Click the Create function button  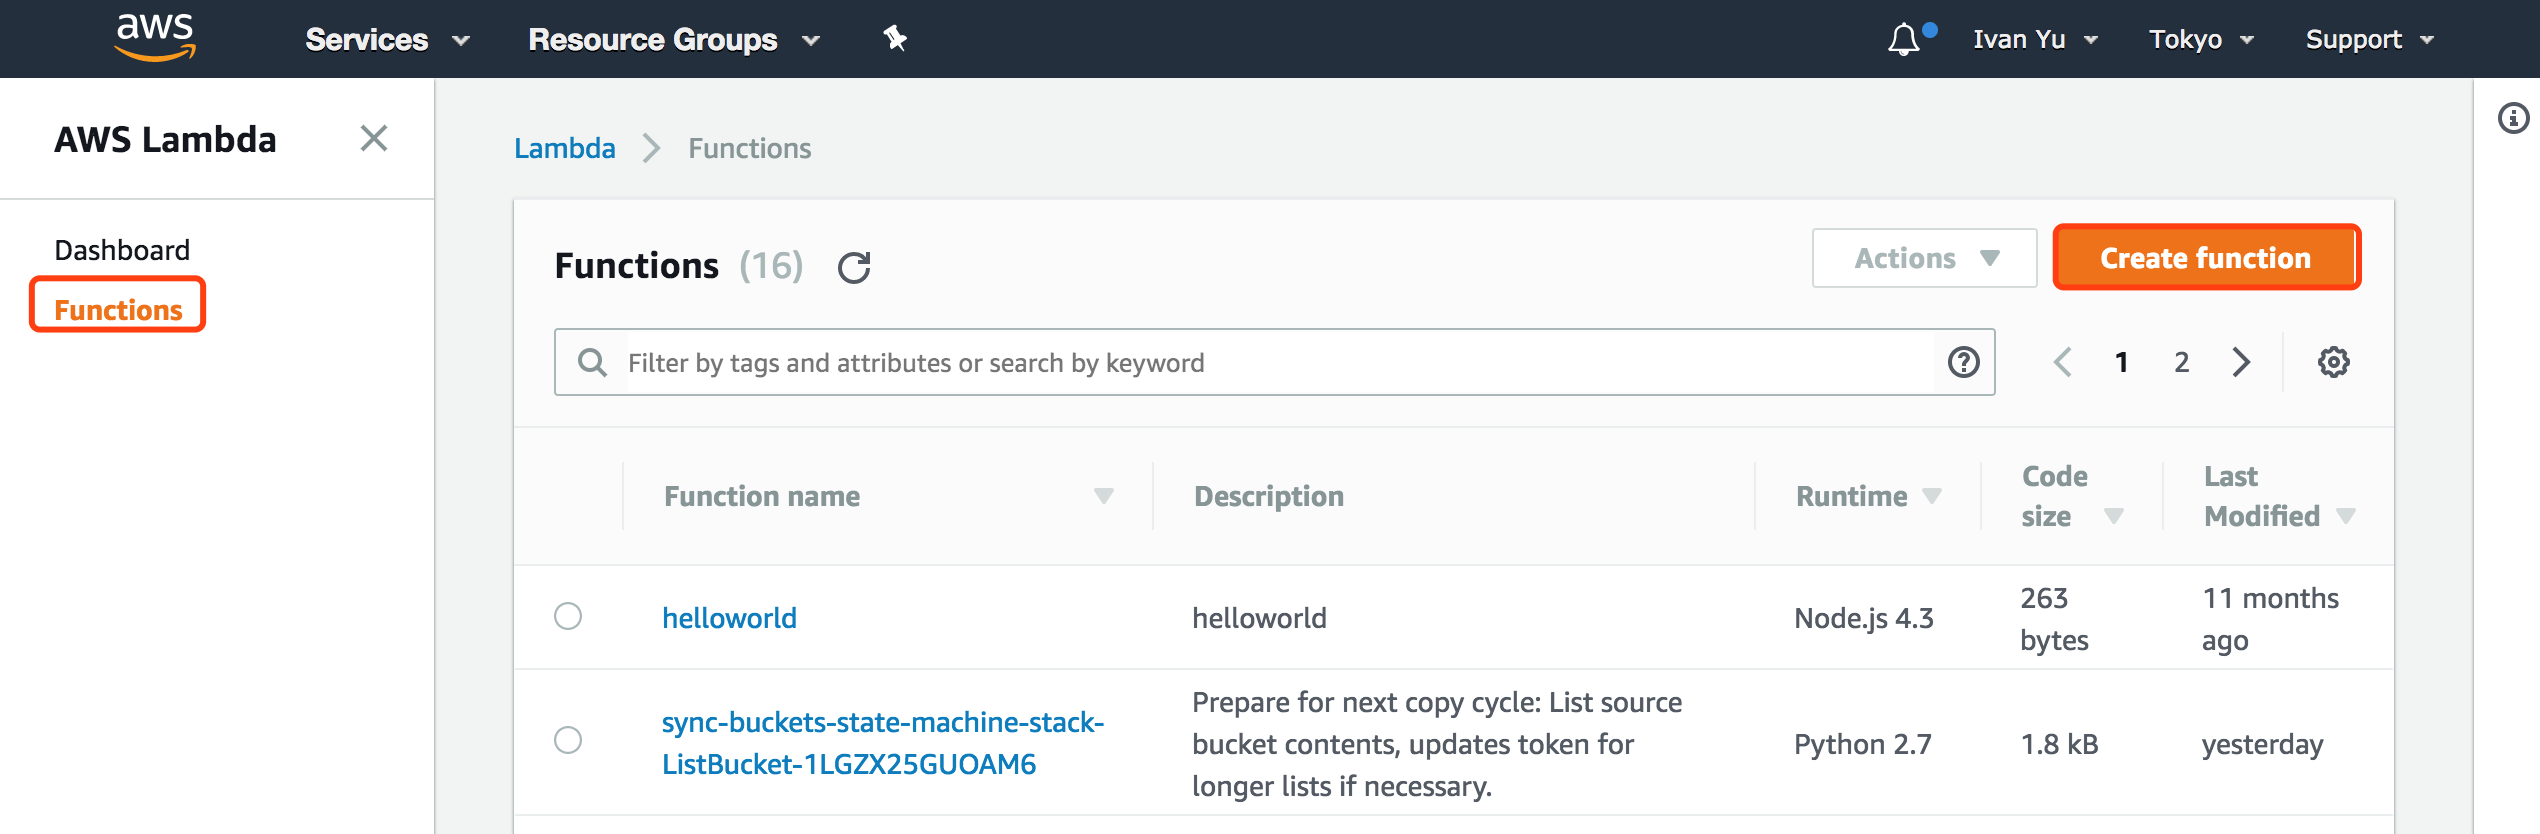click(x=2206, y=258)
